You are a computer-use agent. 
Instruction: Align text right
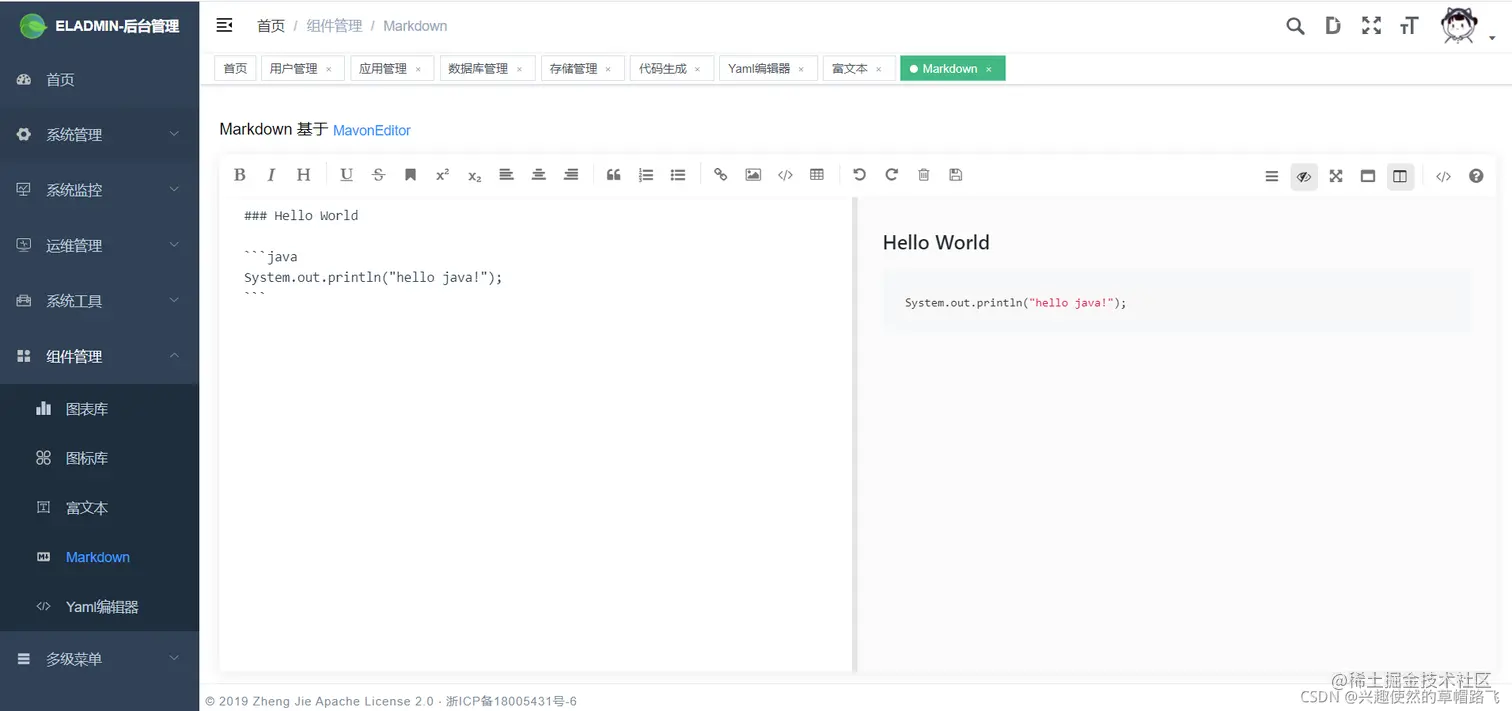click(571, 175)
